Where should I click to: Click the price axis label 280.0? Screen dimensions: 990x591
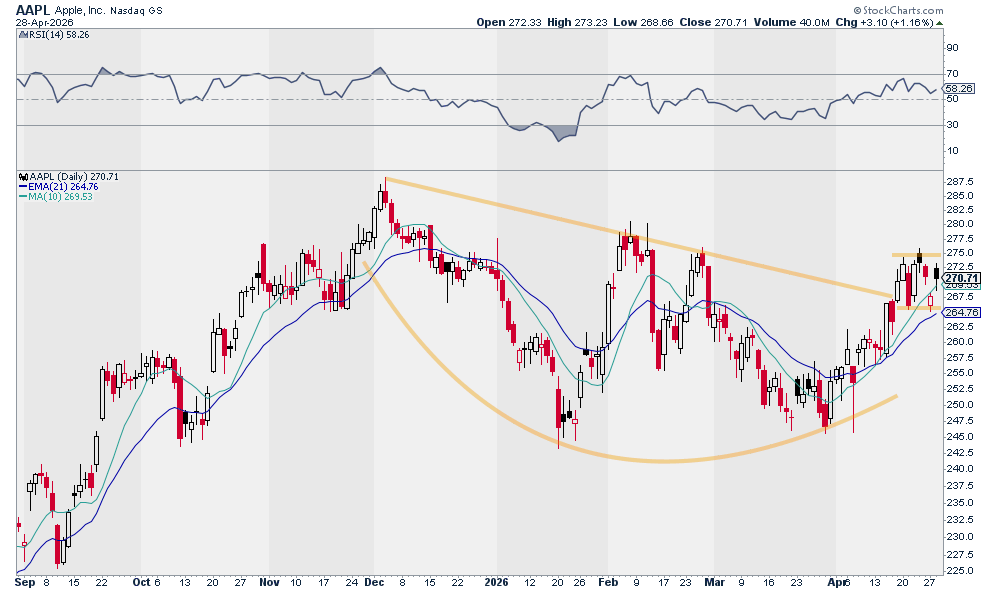pos(960,224)
